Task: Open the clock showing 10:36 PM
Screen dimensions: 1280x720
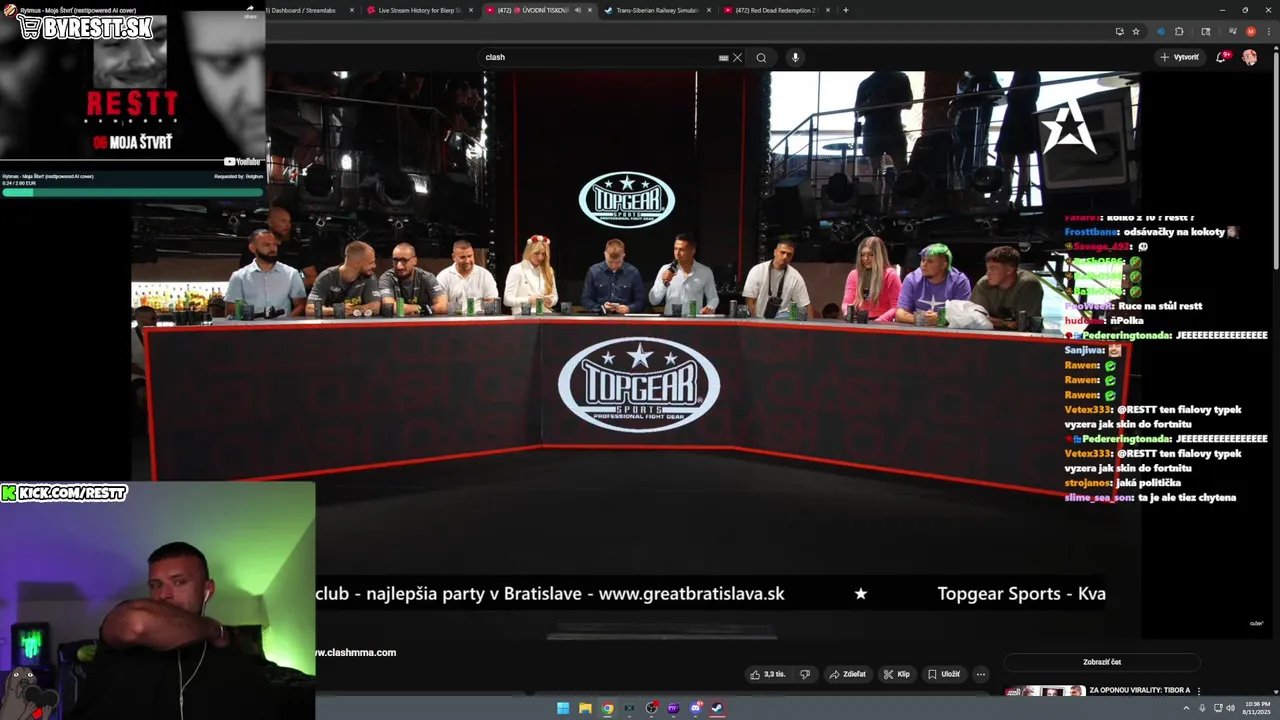Action: (x=1256, y=708)
